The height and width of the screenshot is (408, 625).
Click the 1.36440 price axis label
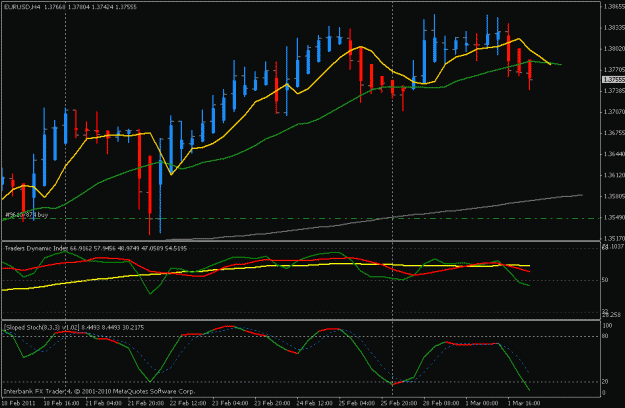click(614, 154)
